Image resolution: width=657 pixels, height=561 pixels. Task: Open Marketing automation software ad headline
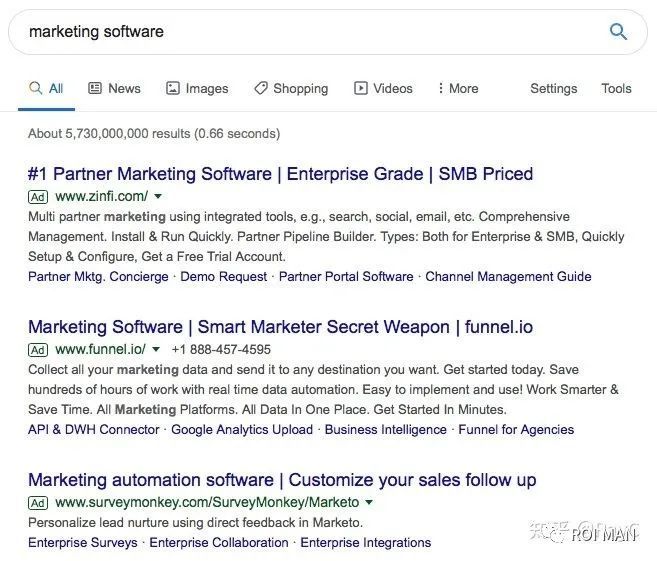click(282, 480)
